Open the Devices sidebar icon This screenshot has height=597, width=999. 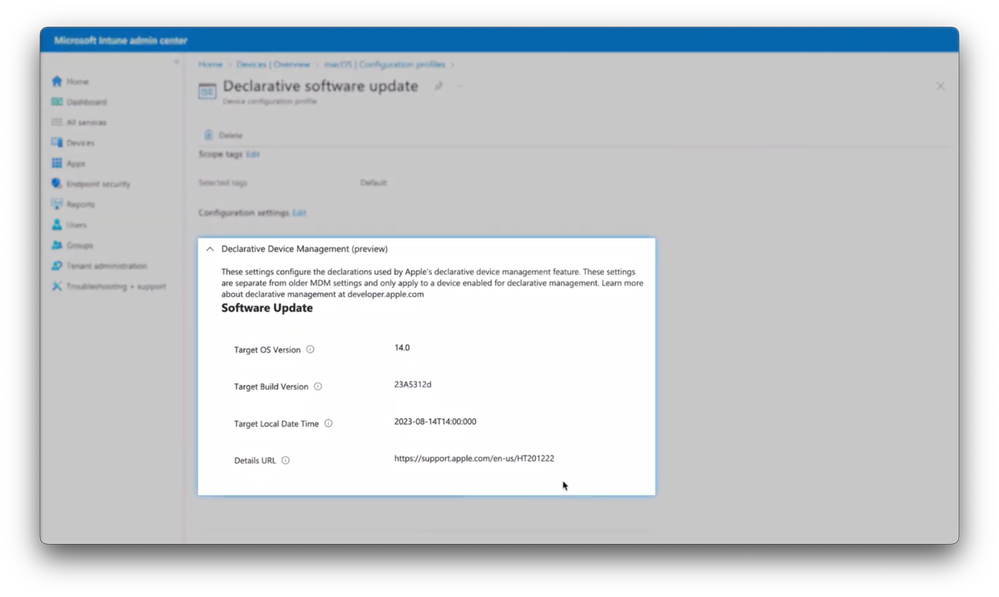(x=57, y=143)
